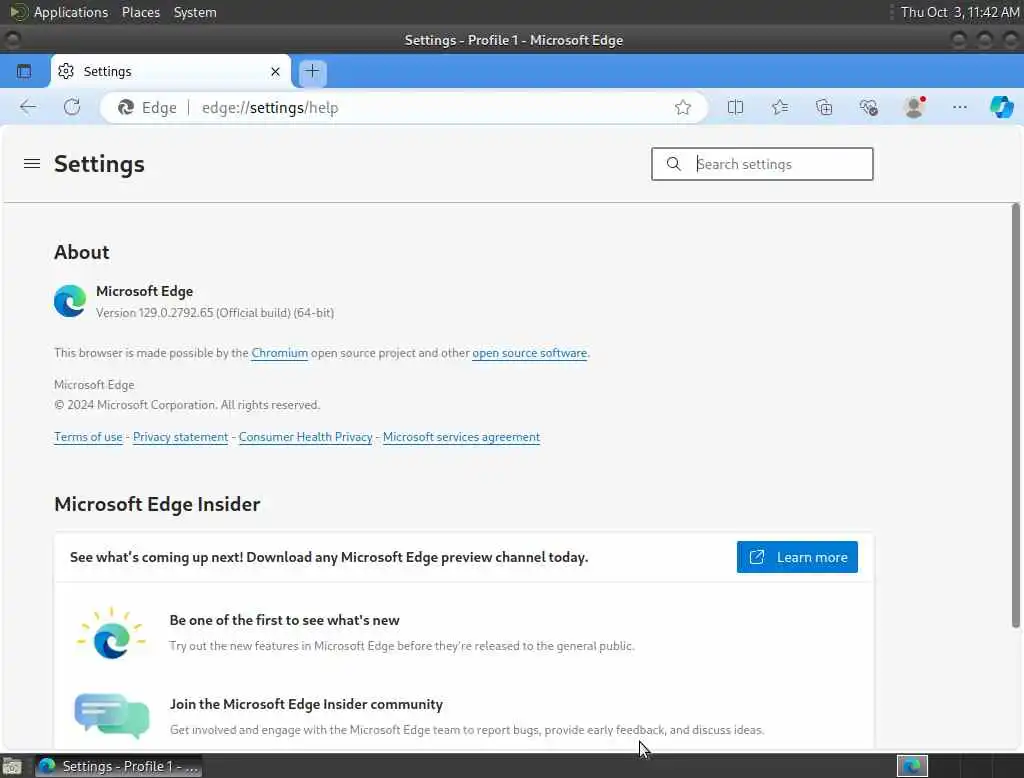Click the gear icon on the Settings tab
This screenshot has height=778, width=1024.
[x=66, y=71]
